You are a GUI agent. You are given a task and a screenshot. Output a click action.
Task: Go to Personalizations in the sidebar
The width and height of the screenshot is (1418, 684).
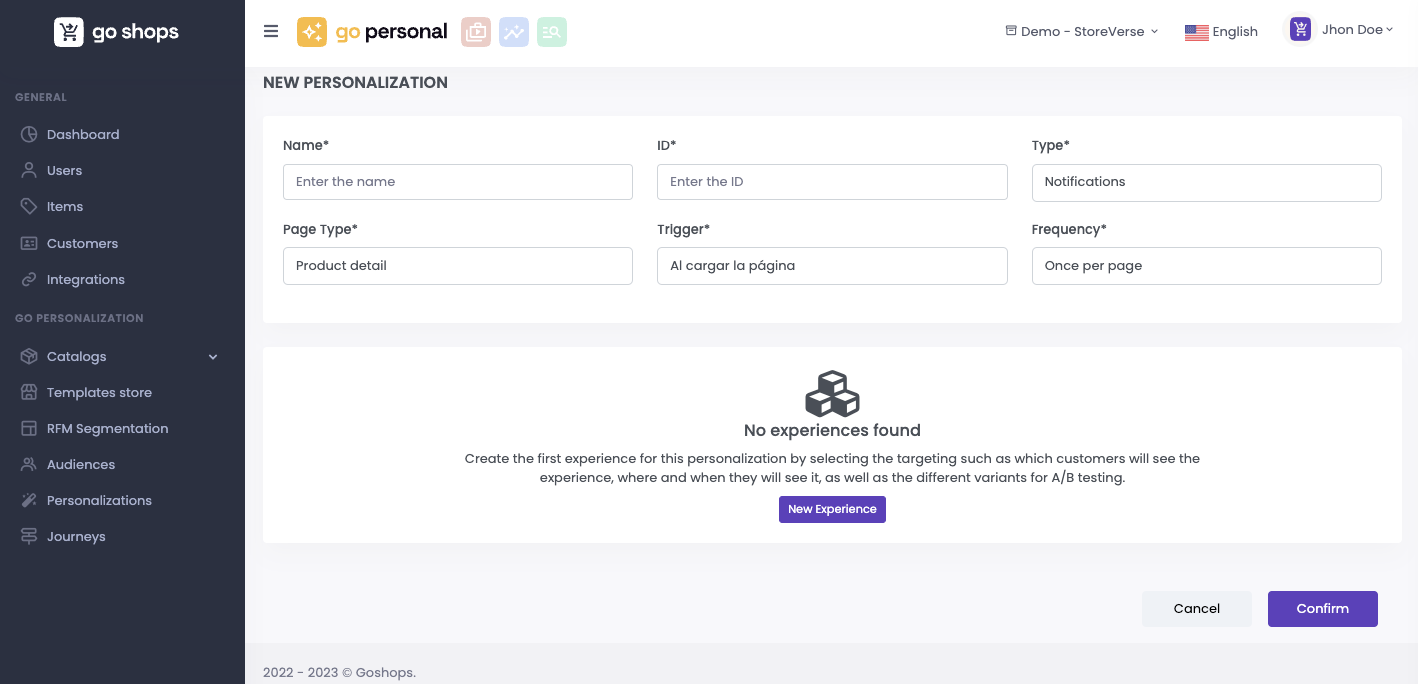(x=99, y=500)
